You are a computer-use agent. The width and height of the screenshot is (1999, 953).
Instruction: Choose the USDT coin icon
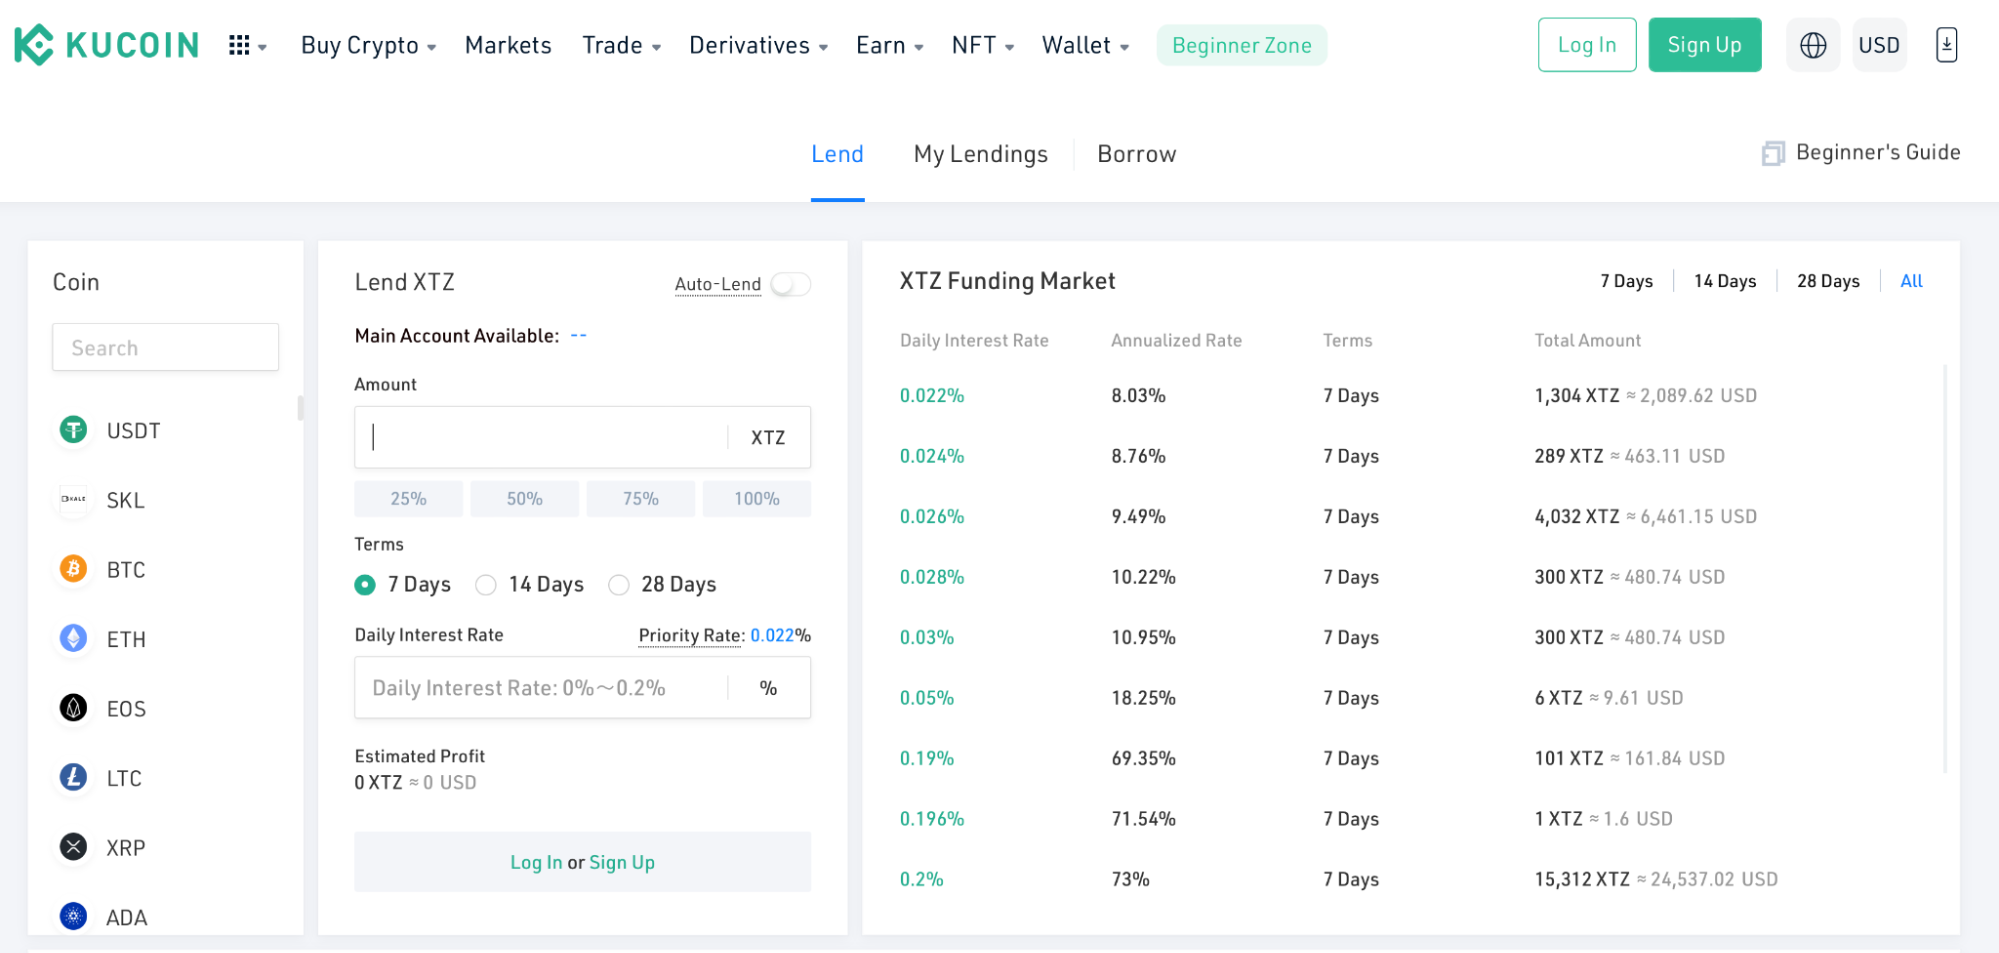click(x=73, y=430)
